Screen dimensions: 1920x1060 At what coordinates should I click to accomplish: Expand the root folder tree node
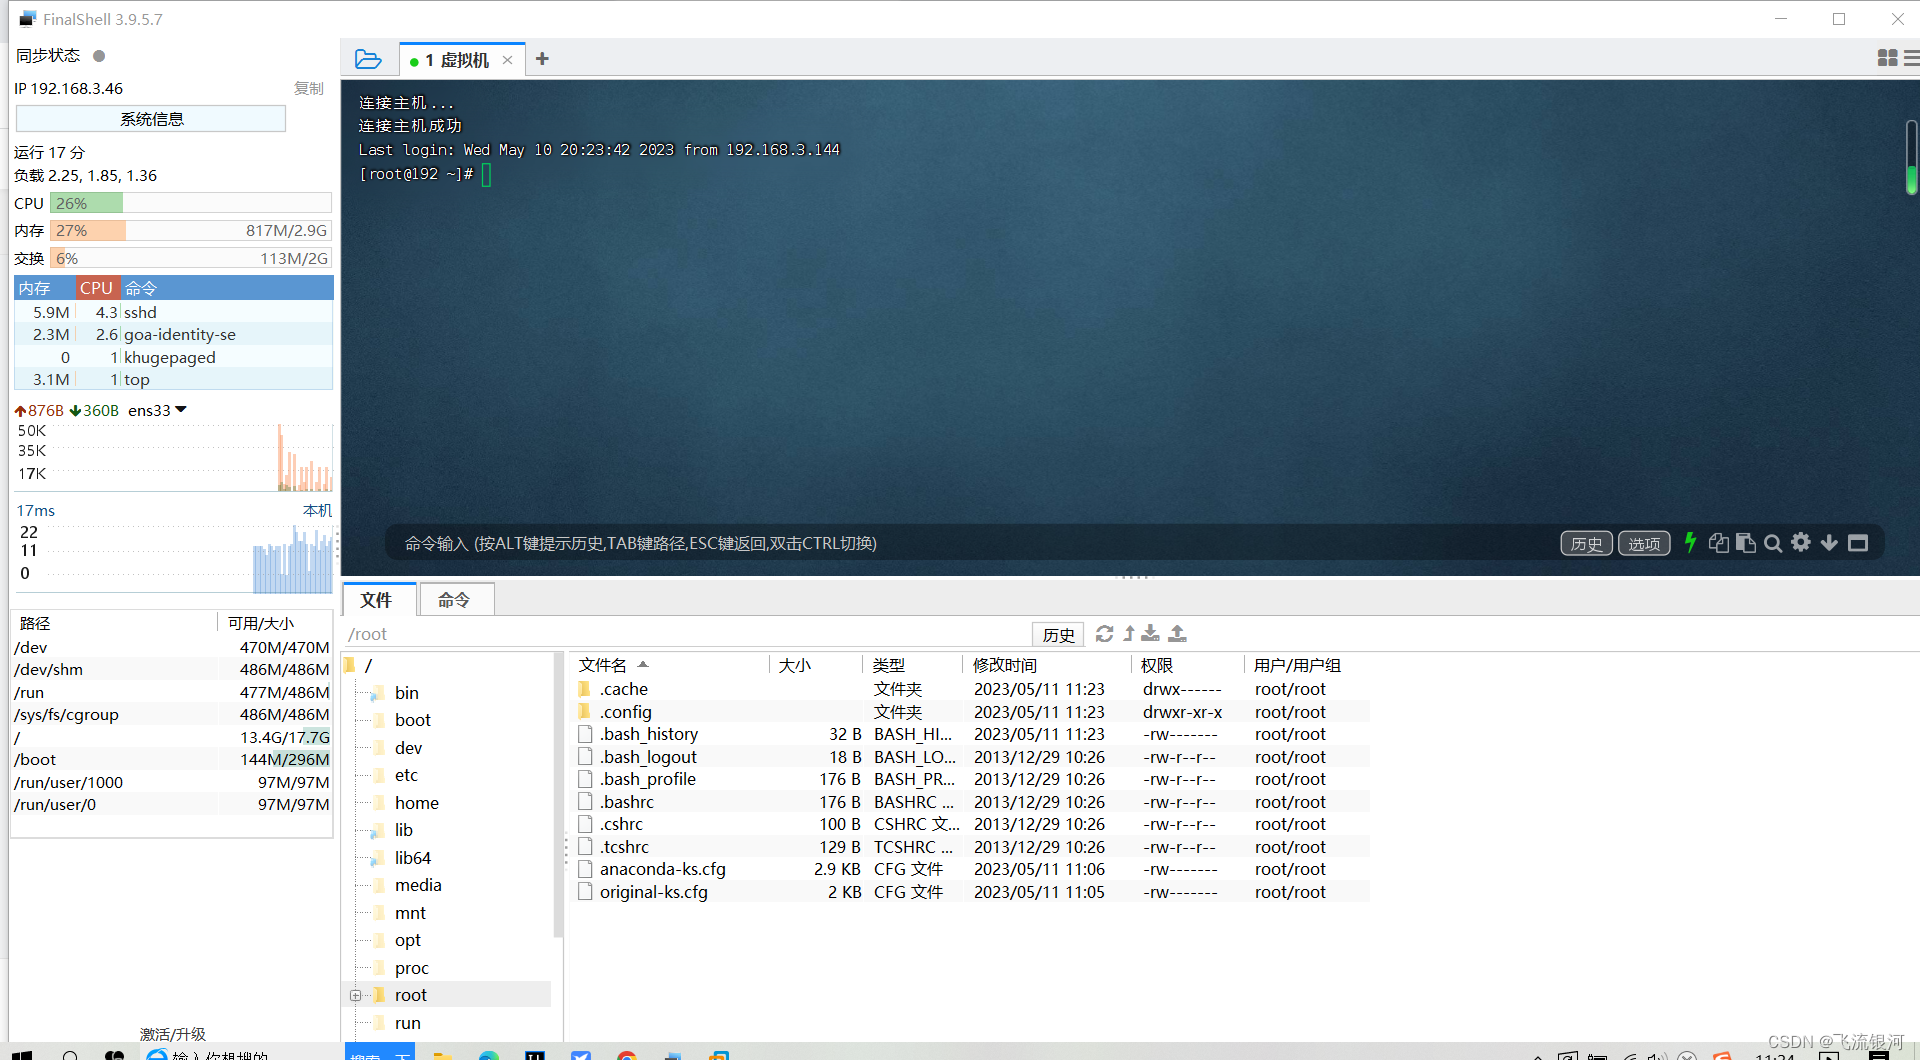point(355,995)
